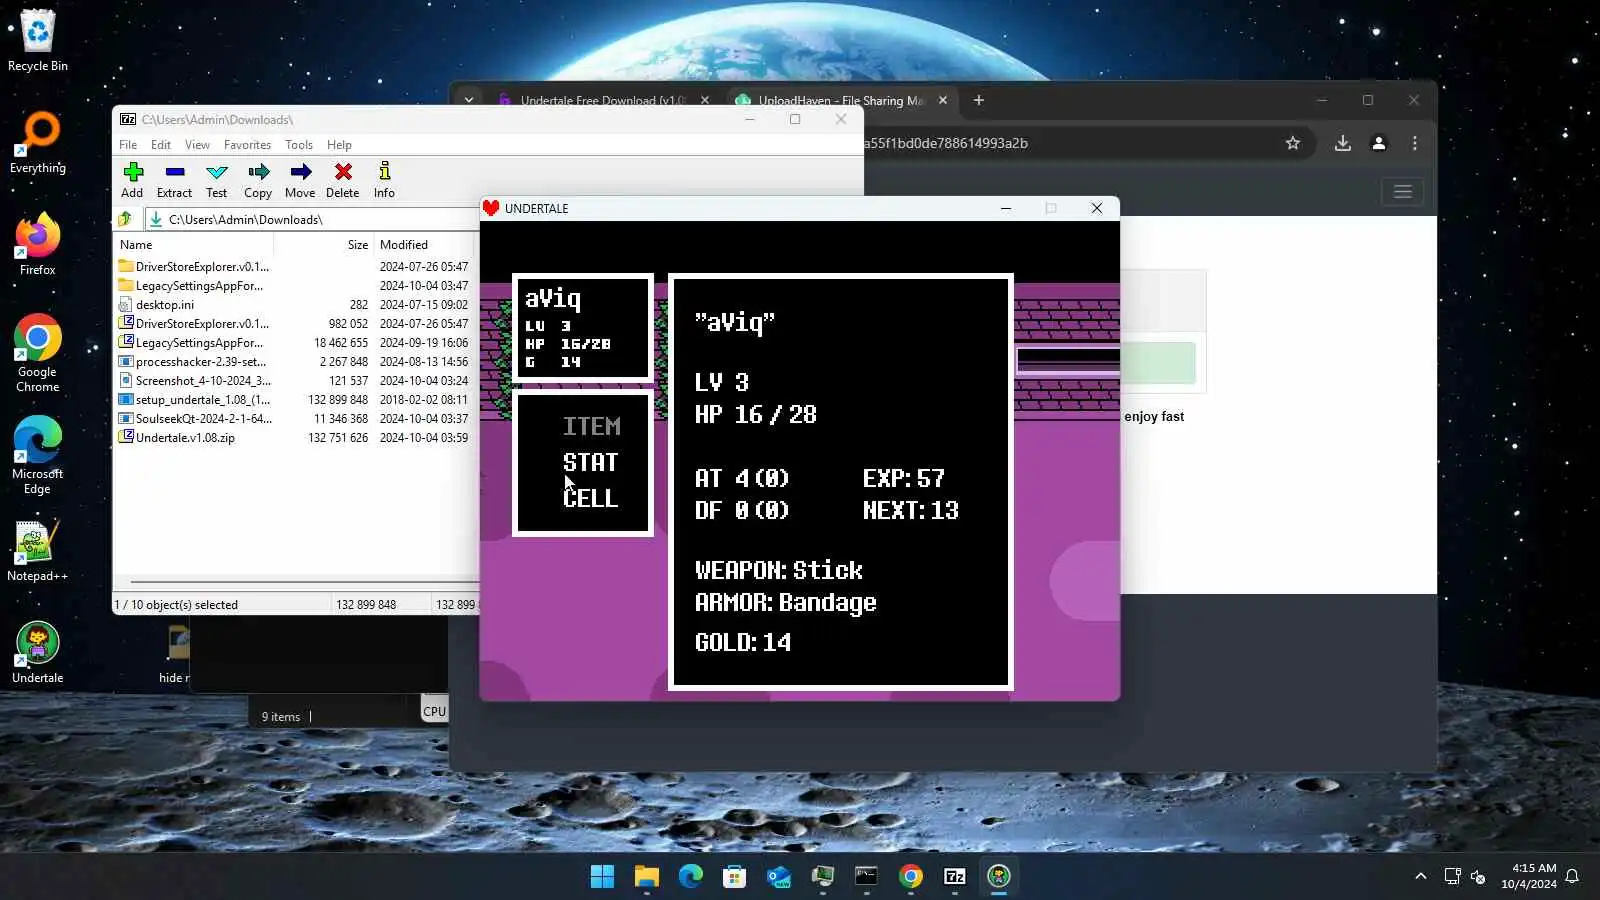Open the Chrome profile menu
This screenshot has width=1600, height=900.
pos(1379,143)
